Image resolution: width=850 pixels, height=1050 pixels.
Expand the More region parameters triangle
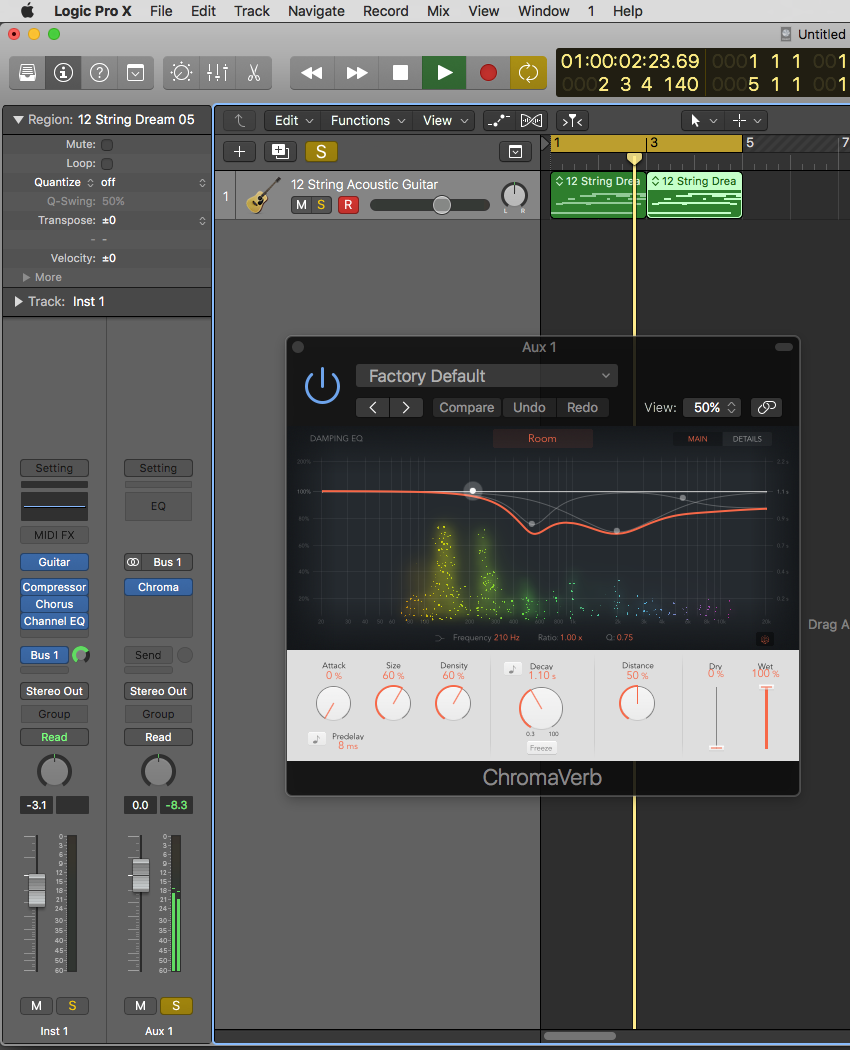click(x=26, y=277)
